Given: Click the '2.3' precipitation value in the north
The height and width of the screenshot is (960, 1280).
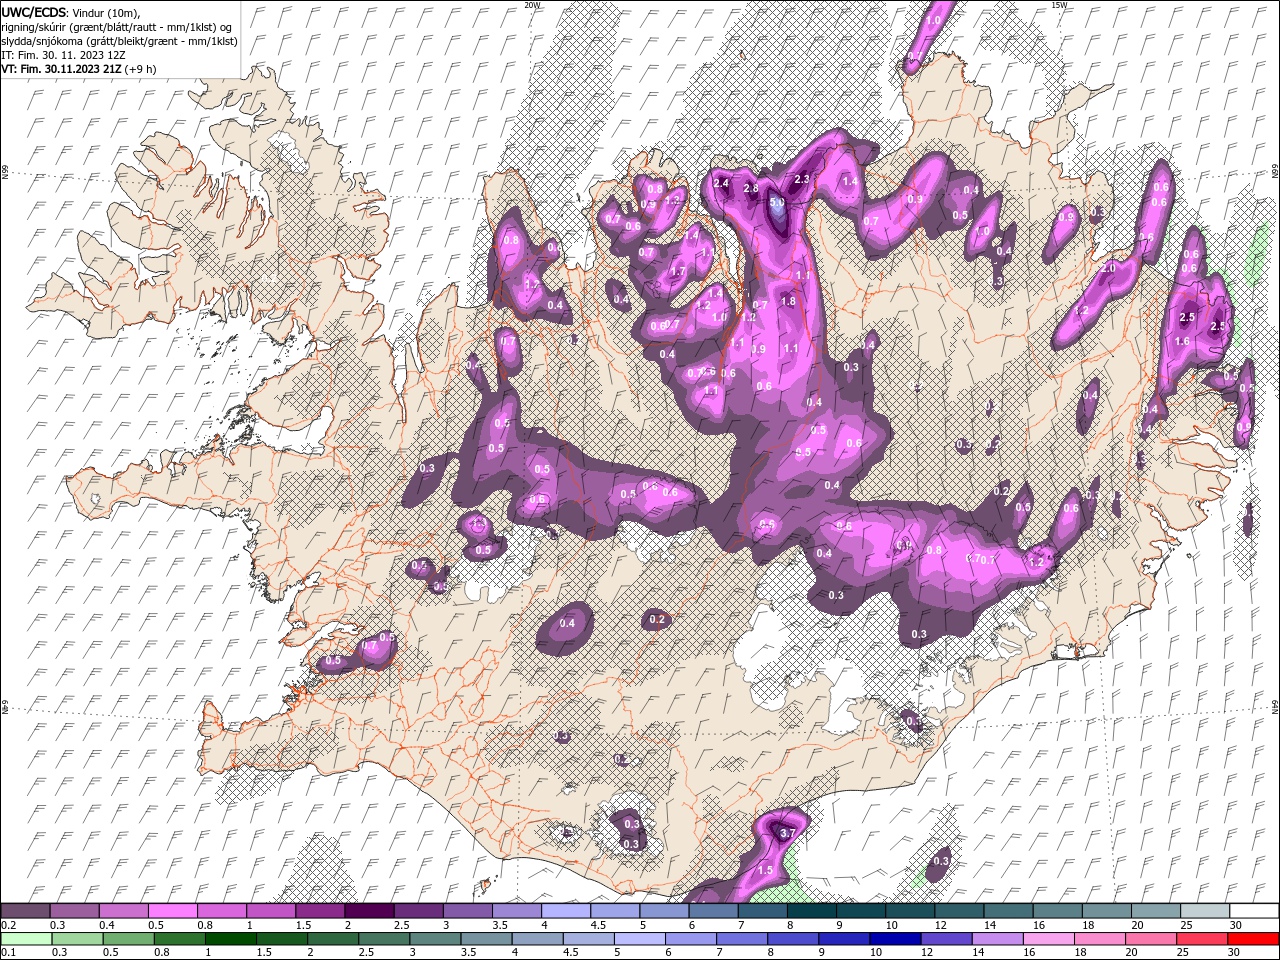Looking at the screenshot, I should click(801, 180).
